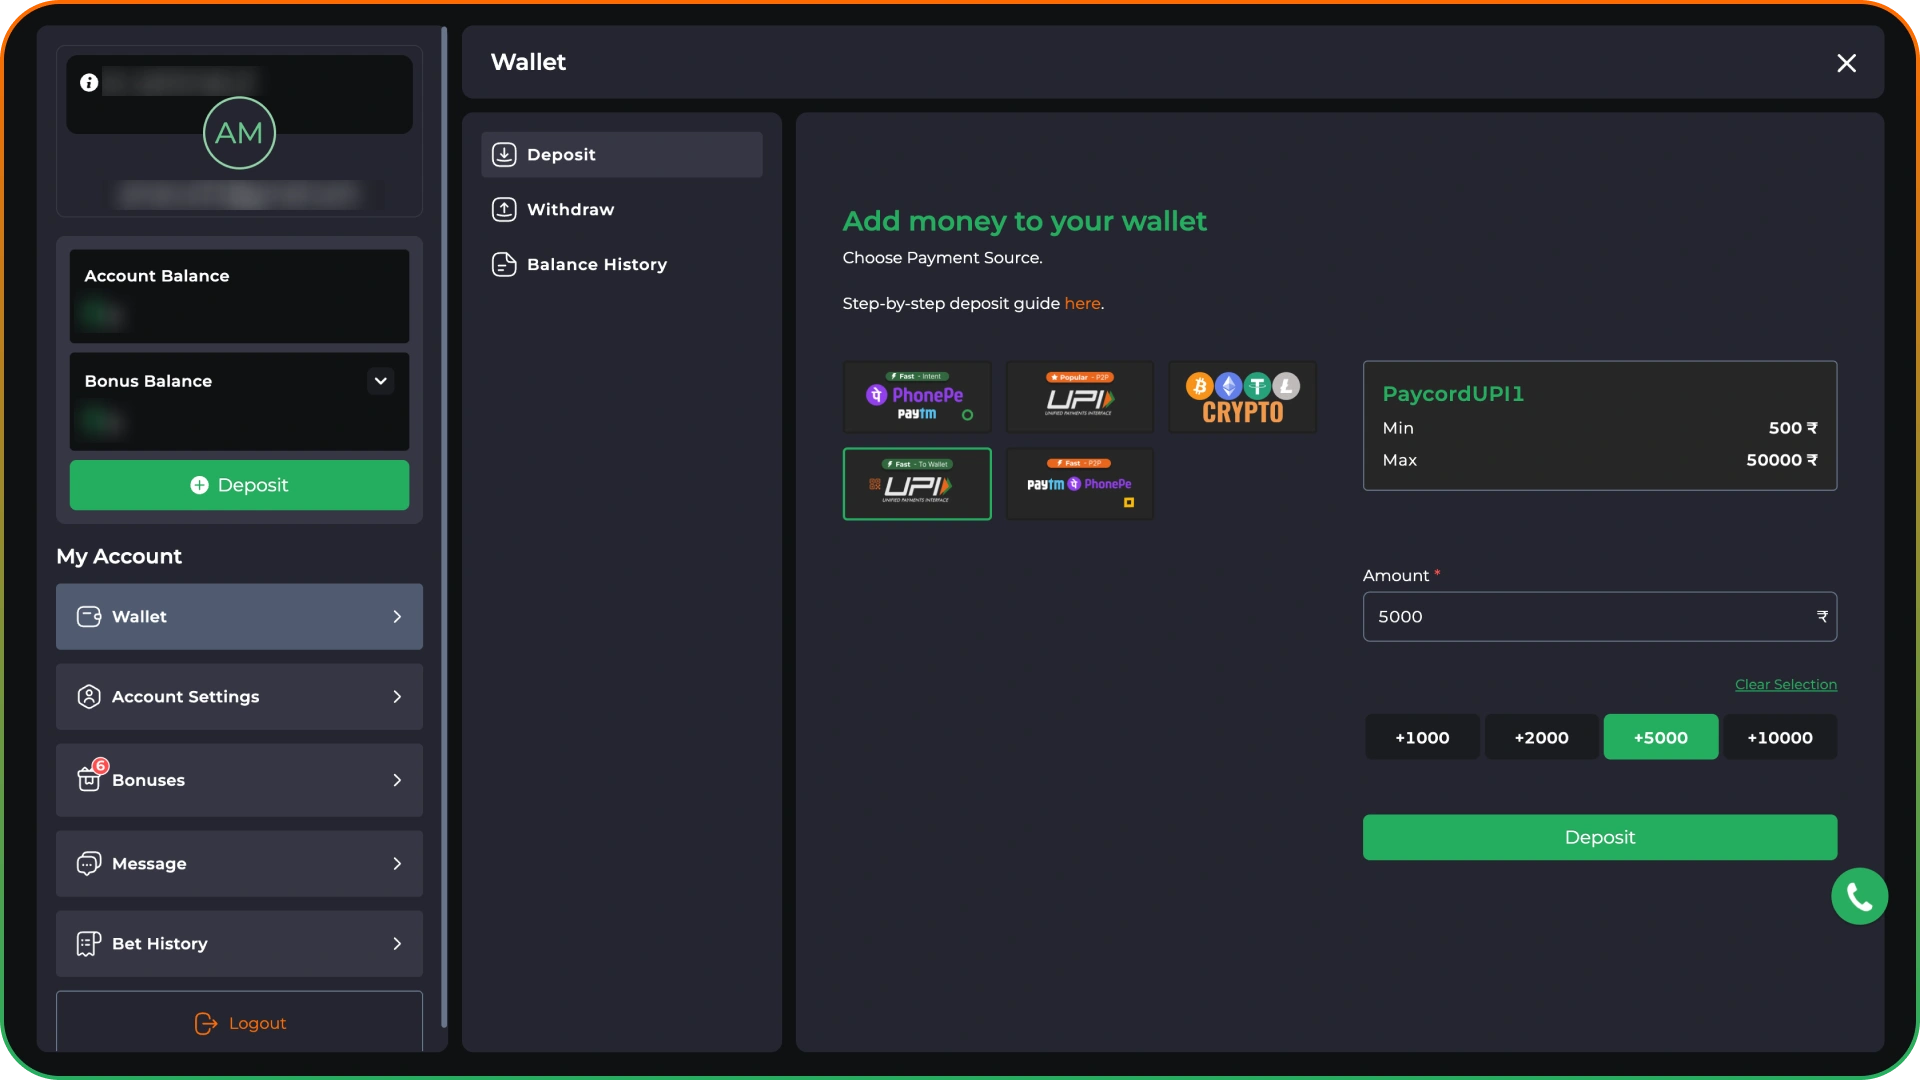Click the green phone support icon

[1859, 897]
